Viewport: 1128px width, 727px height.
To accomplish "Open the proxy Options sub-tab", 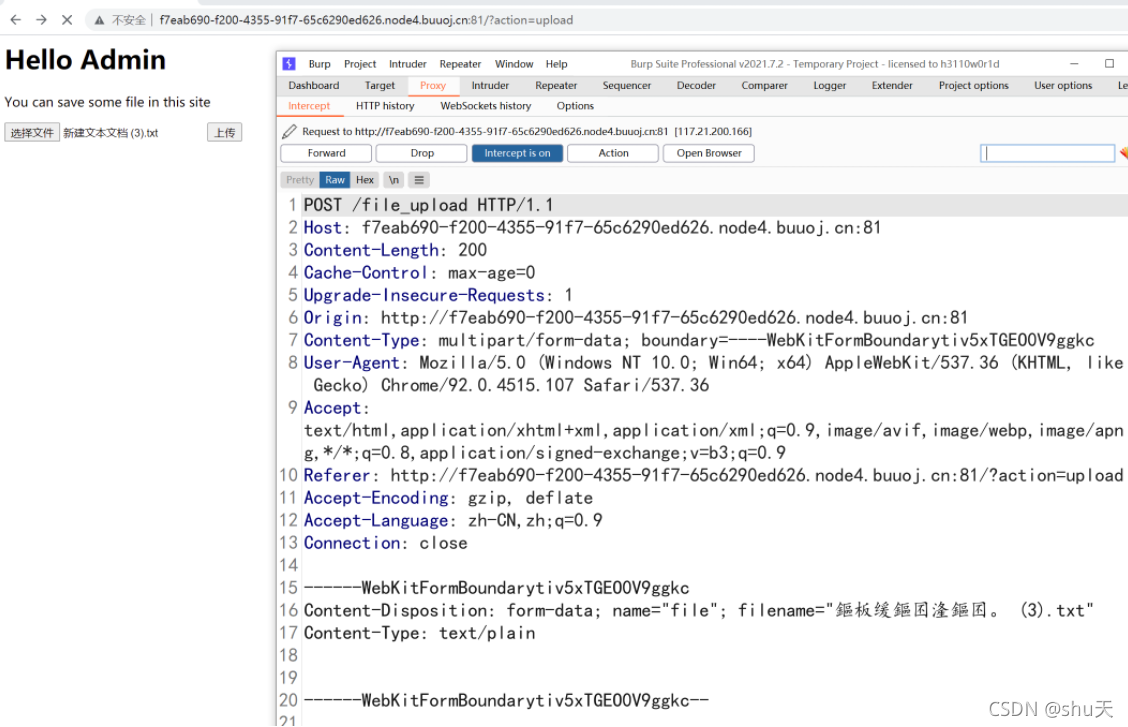I will point(575,106).
